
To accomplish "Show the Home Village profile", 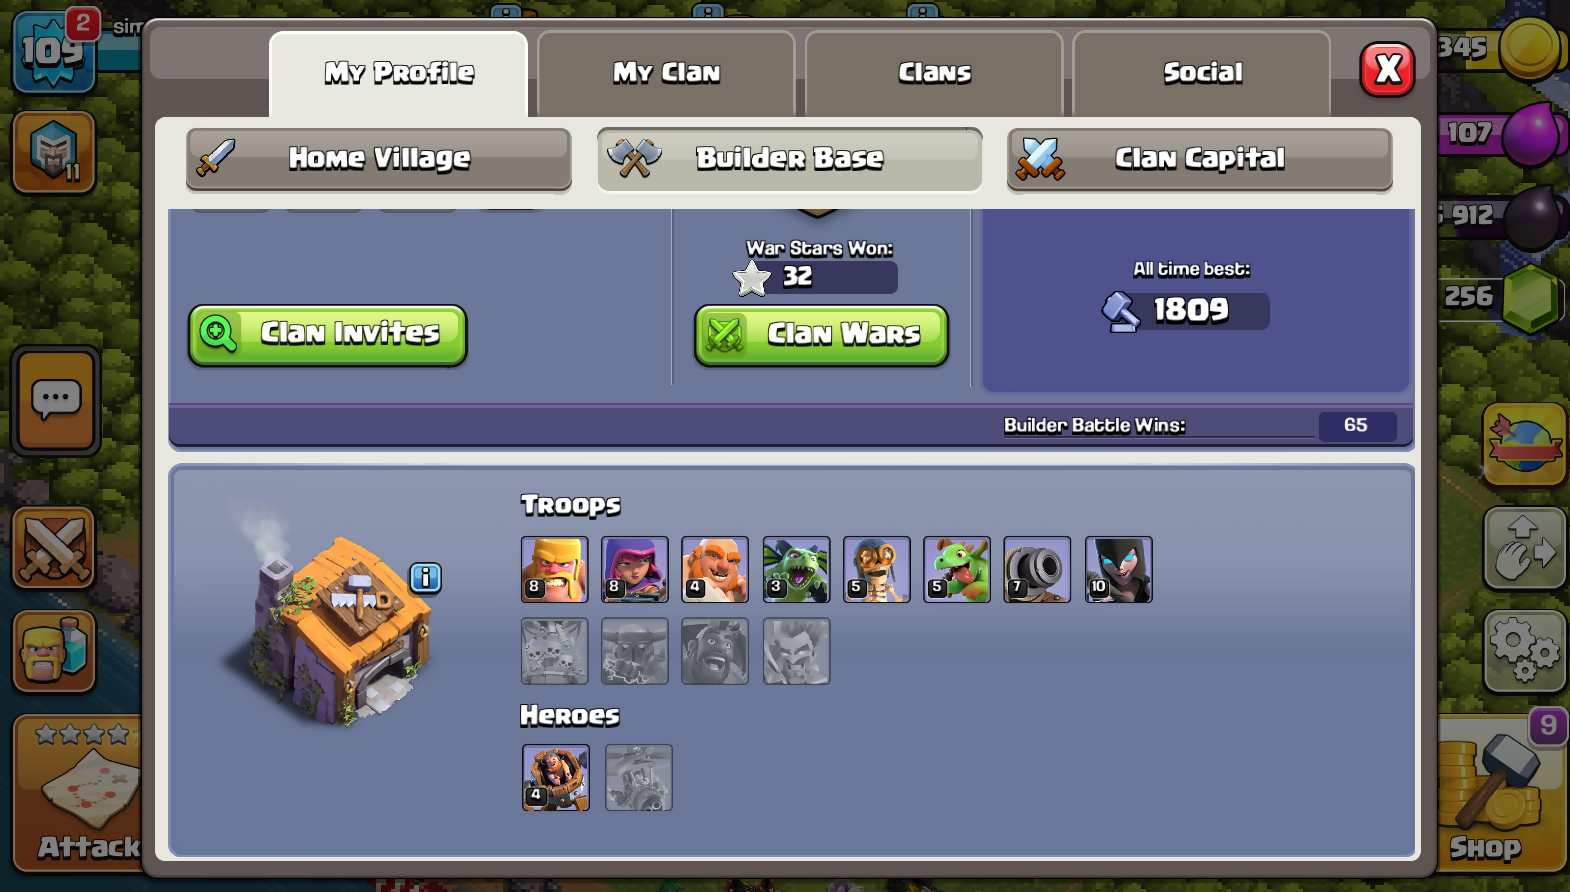I will (379, 159).
